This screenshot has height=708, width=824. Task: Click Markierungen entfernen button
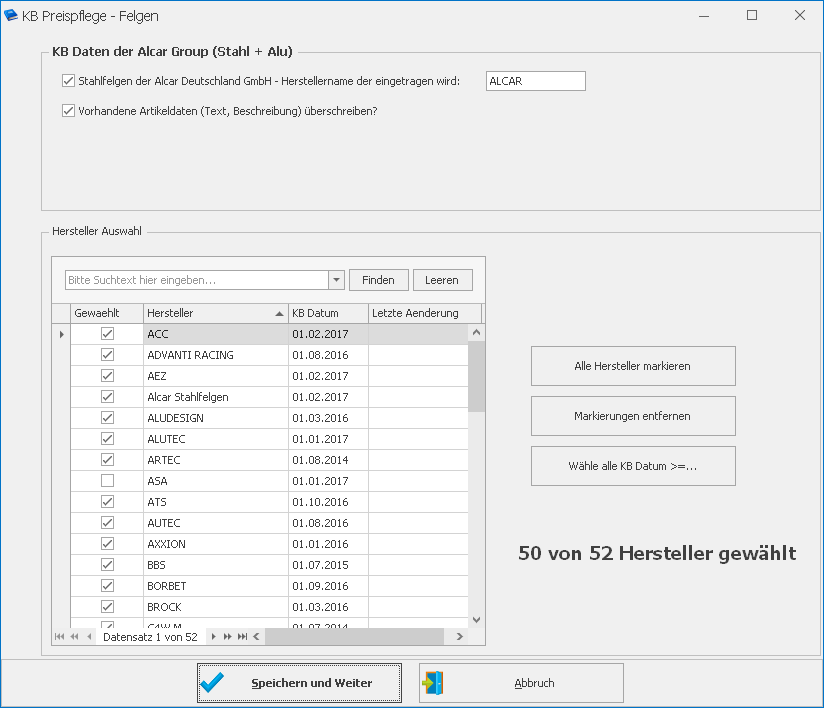pos(633,416)
